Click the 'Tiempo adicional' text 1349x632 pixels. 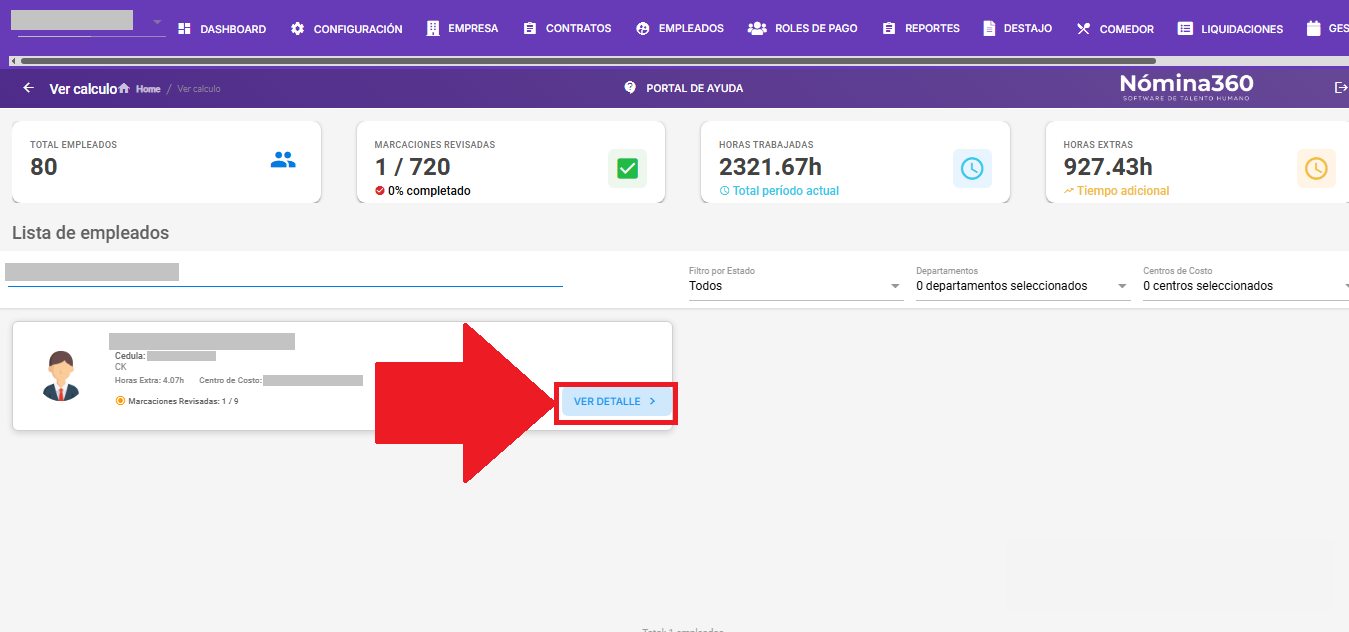[1123, 191]
